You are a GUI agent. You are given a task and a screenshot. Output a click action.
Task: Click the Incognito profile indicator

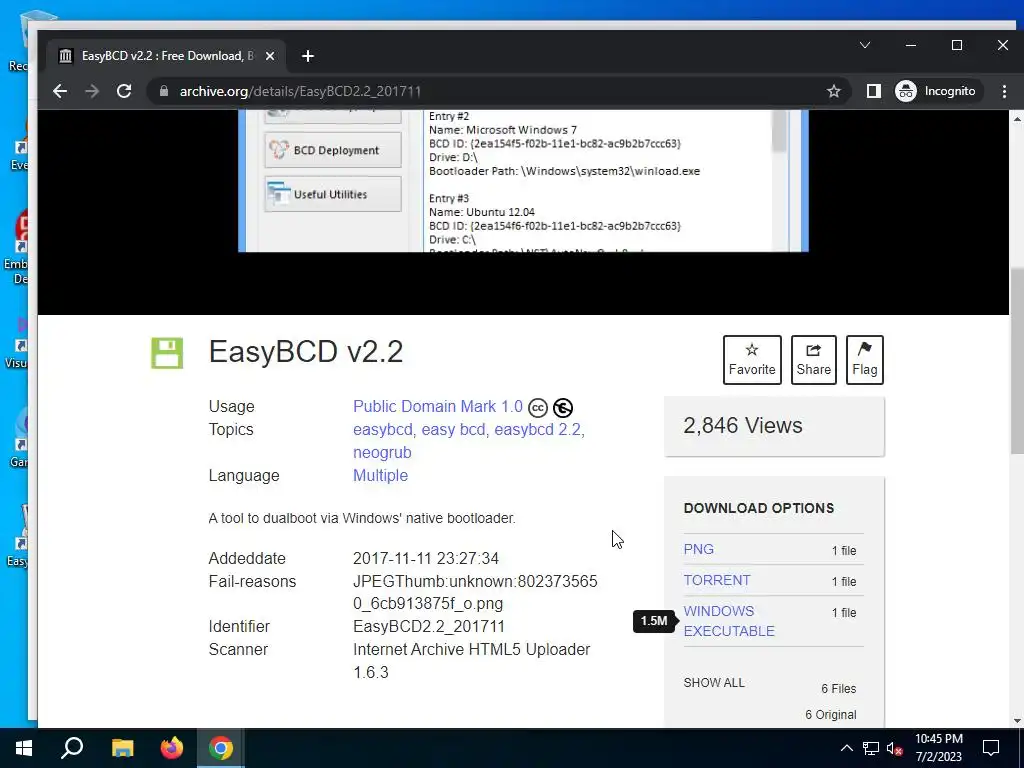(935, 91)
